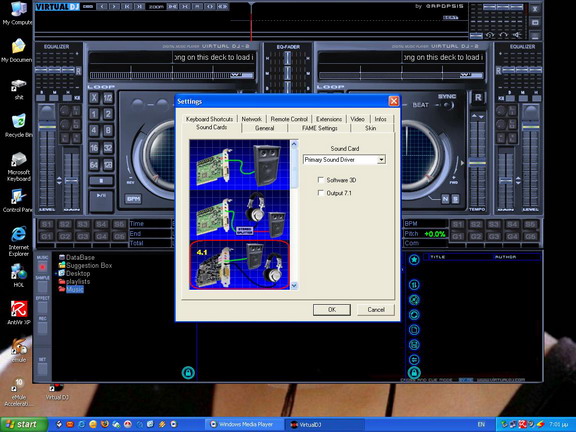Click the sound card list scroll-up arrow
This screenshot has height=432, width=576.
294,144
